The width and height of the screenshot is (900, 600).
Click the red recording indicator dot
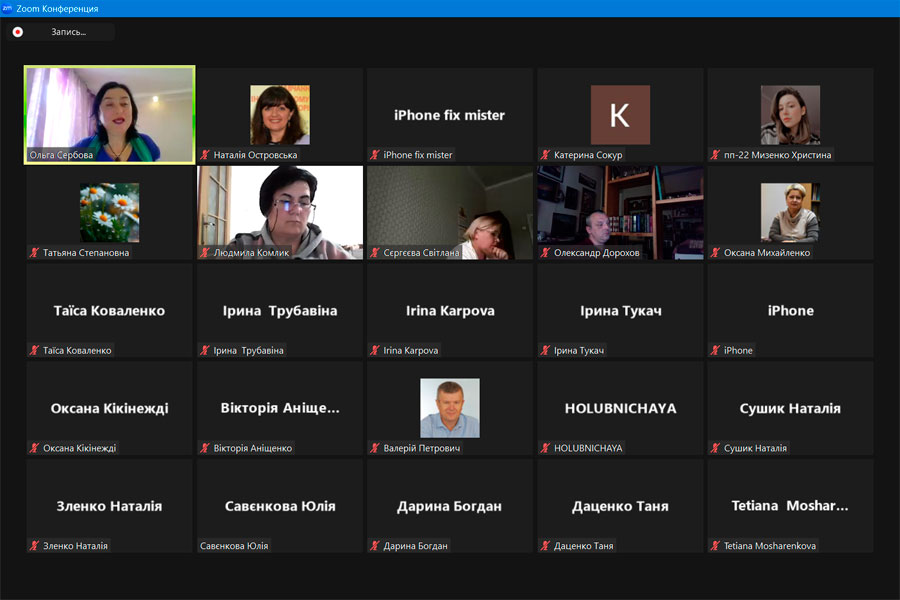pos(17,32)
